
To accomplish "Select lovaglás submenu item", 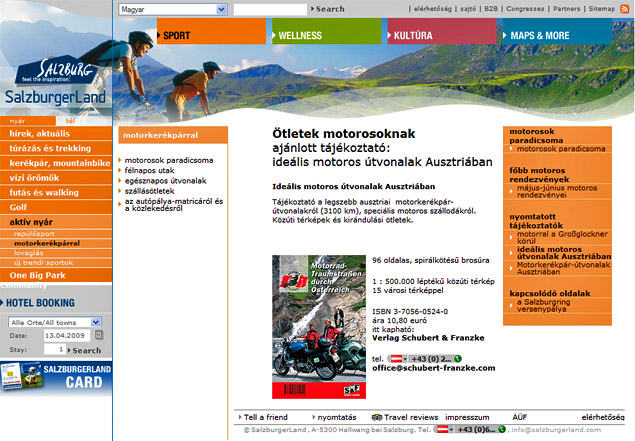I will (56, 253).
